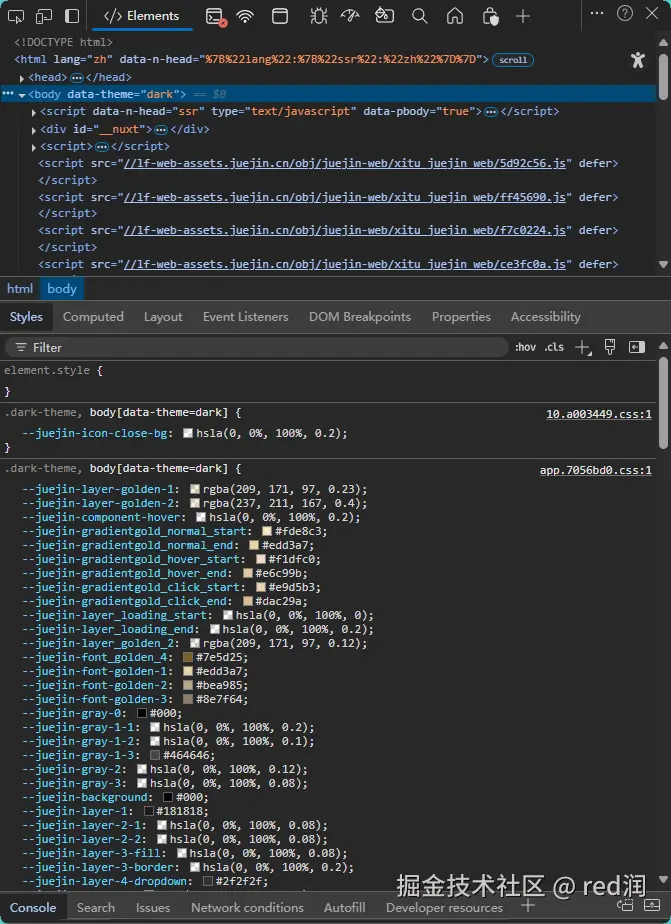Open the 5d92c56.js script link
This screenshot has height=924, width=671.
coord(345,163)
